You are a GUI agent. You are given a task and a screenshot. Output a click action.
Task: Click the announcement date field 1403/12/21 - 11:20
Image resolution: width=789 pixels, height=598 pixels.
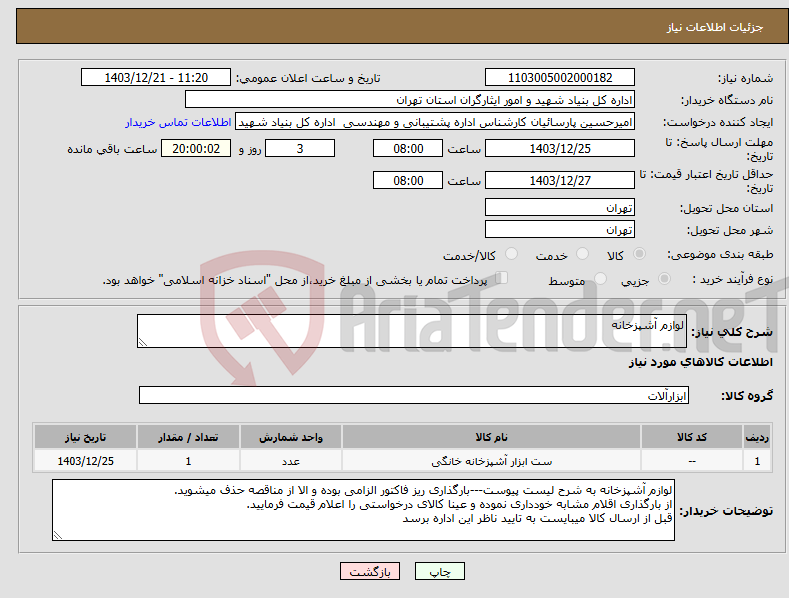(156, 78)
